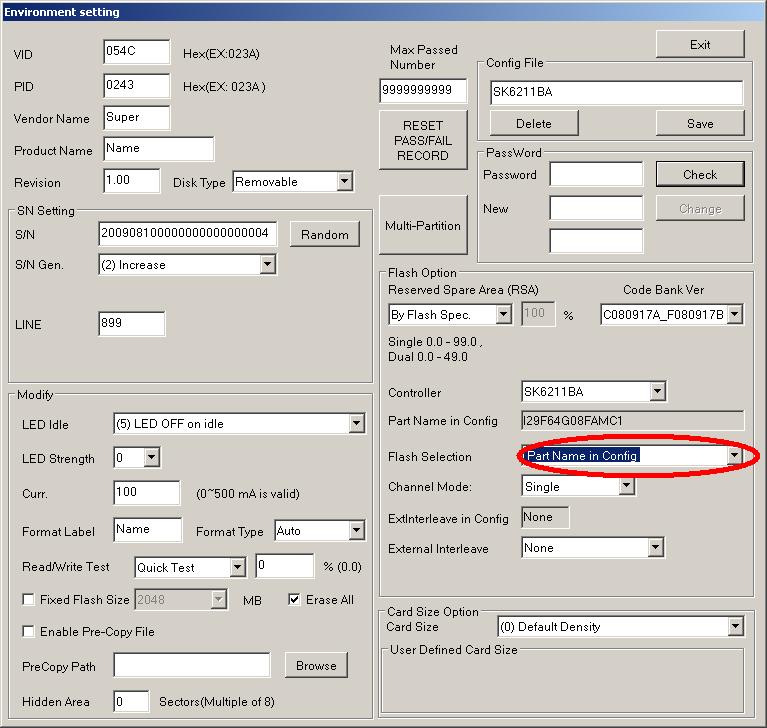The width and height of the screenshot is (767, 728).
Task: Open the Multi-Partition settings
Action: 422,226
